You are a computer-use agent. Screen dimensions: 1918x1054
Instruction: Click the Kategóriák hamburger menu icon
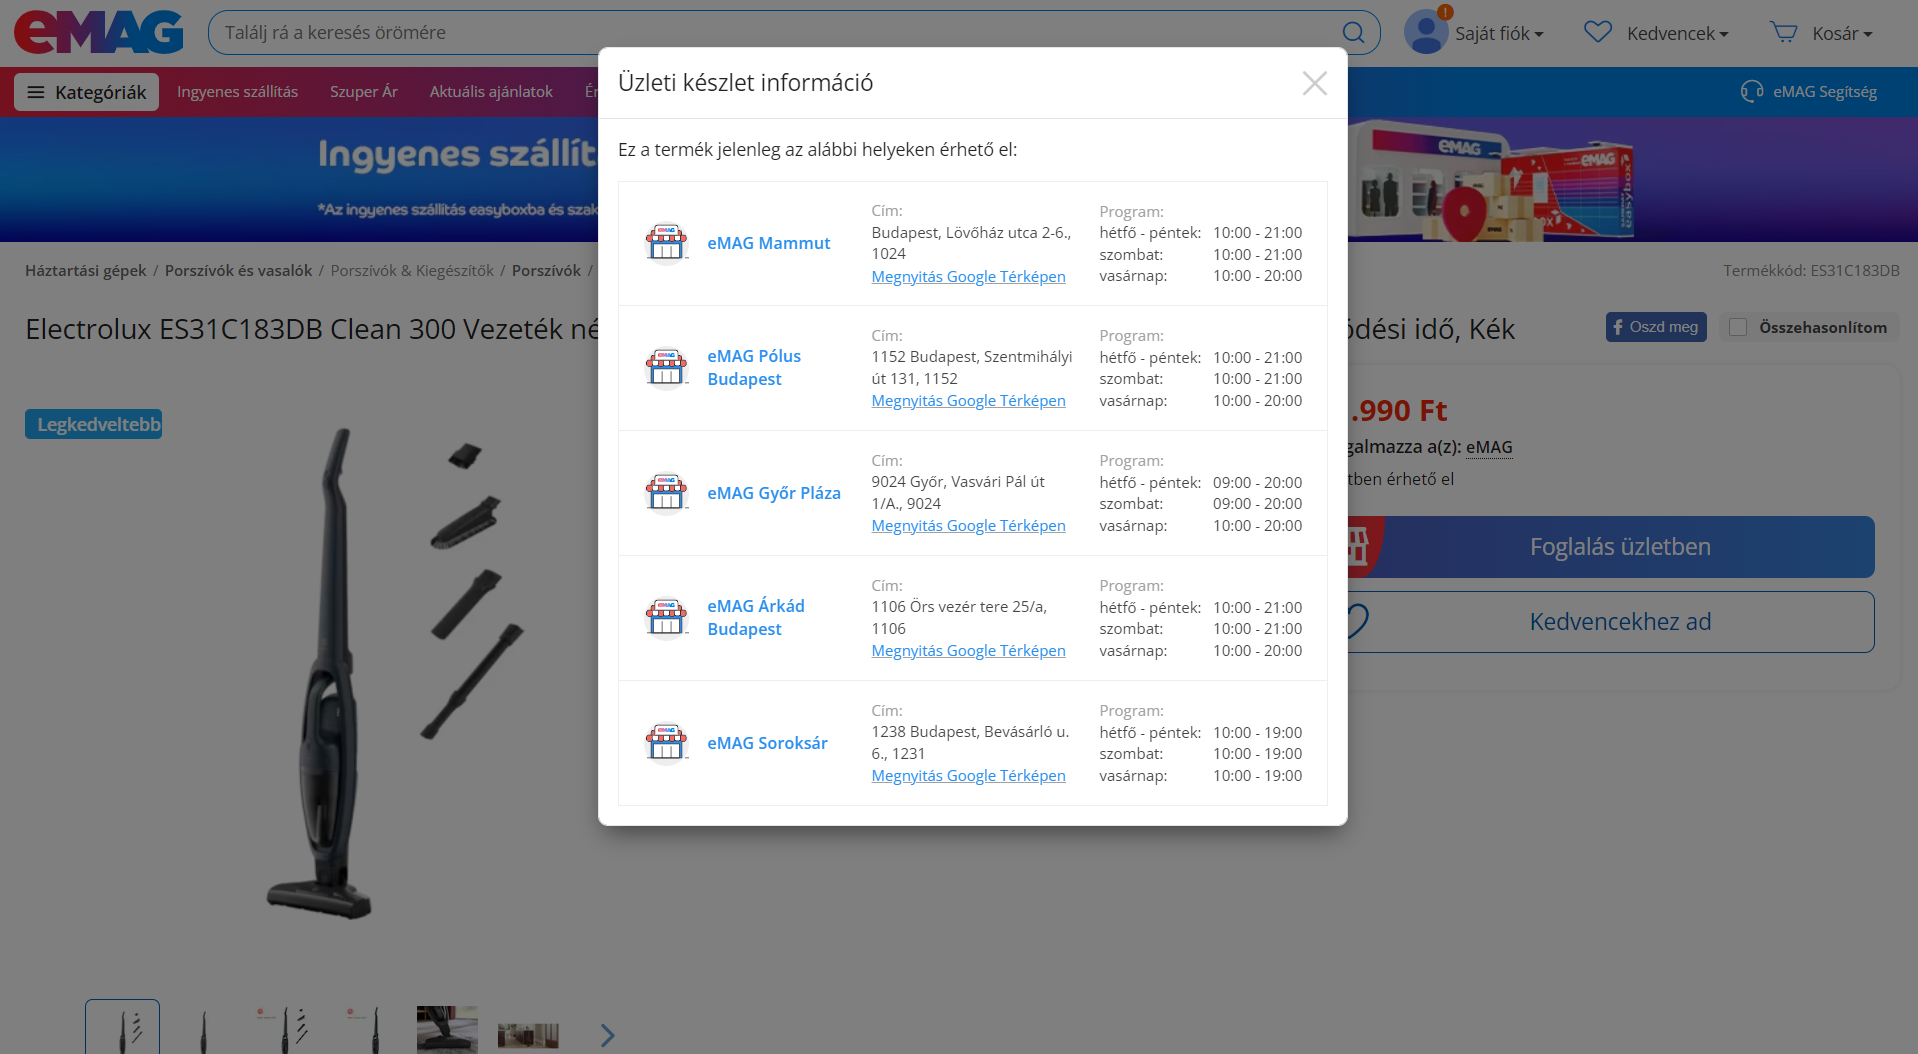click(x=36, y=92)
